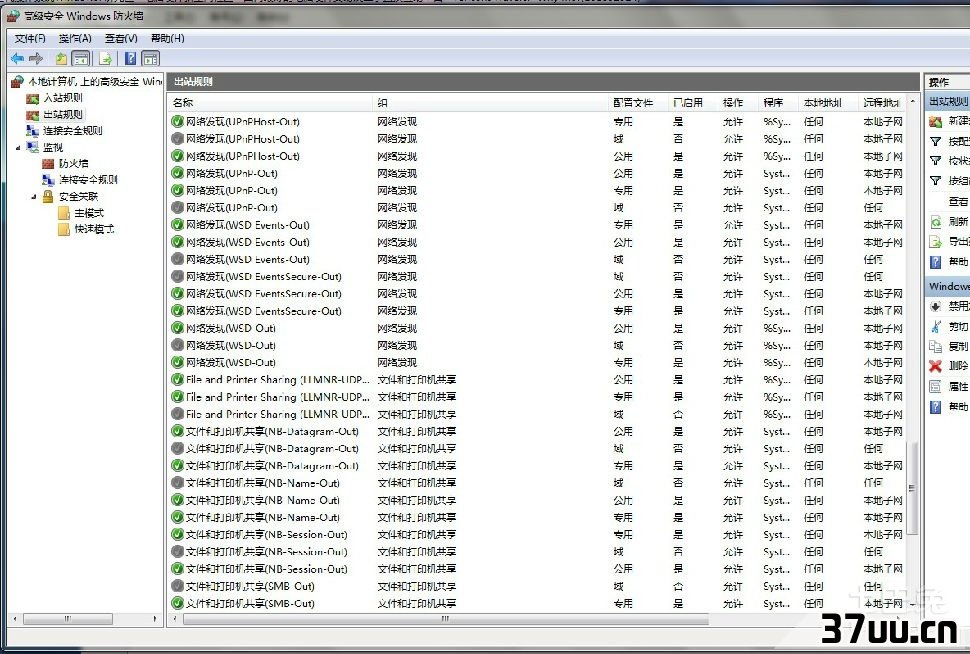Collapse the 安全关联 tree node arrow
Image resolution: width=970 pixels, height=654 pixels.
click(34, 197)
